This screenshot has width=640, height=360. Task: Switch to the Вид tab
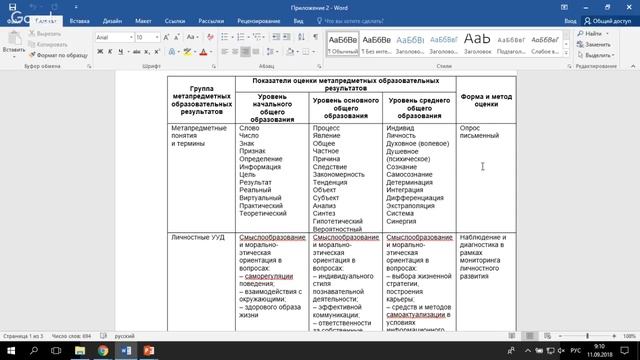pyautogui.click(x=298, y=21)
